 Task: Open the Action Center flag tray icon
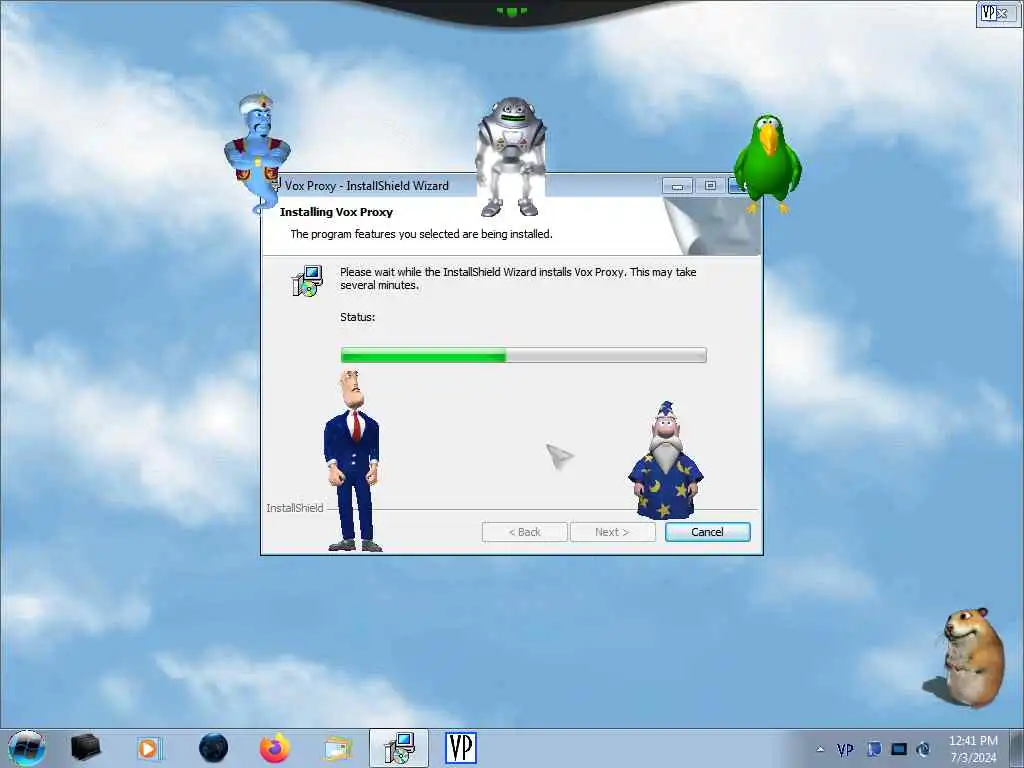pos(874,749)
